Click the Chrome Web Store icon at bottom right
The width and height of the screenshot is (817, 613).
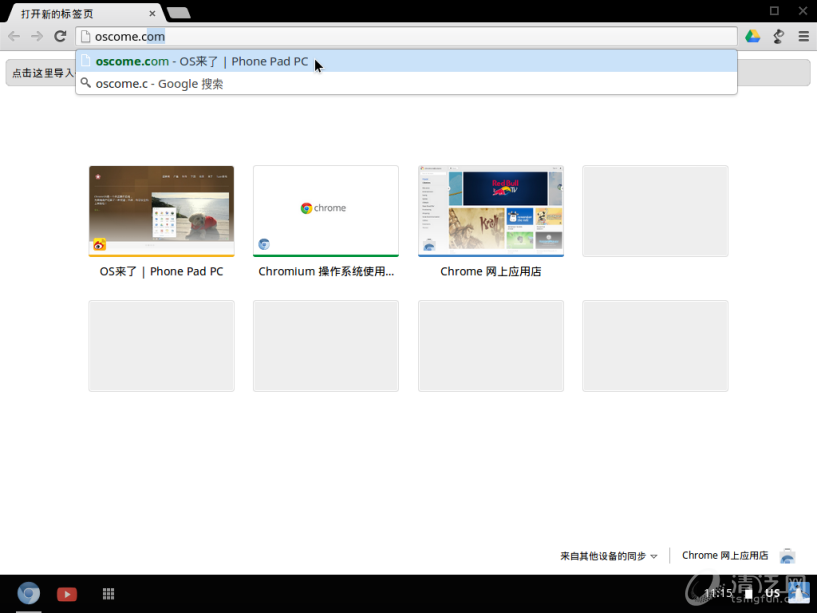[788, 556]
